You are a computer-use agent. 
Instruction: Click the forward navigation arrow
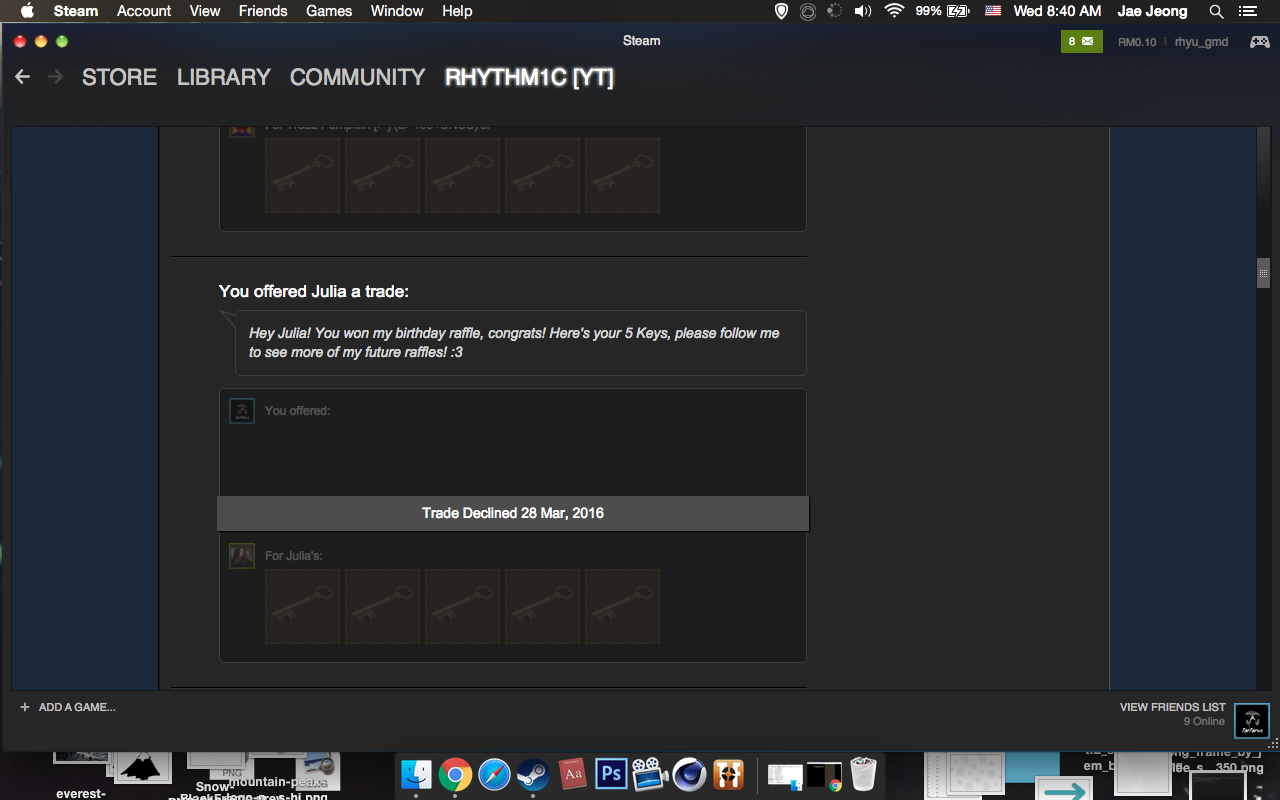point(55,77)
